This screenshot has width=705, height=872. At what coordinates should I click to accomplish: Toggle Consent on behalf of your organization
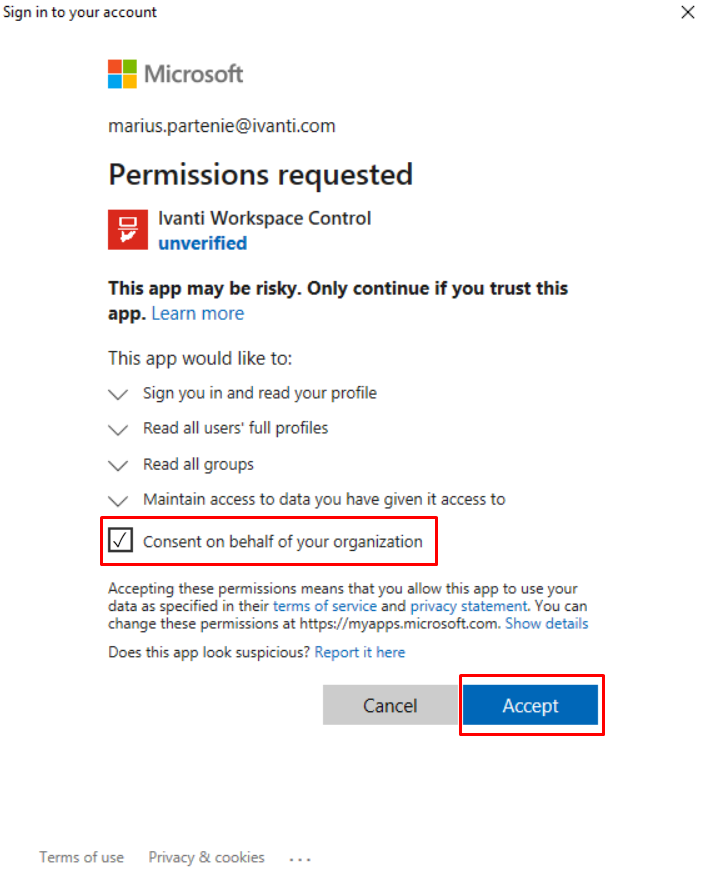tap(120, 541)
